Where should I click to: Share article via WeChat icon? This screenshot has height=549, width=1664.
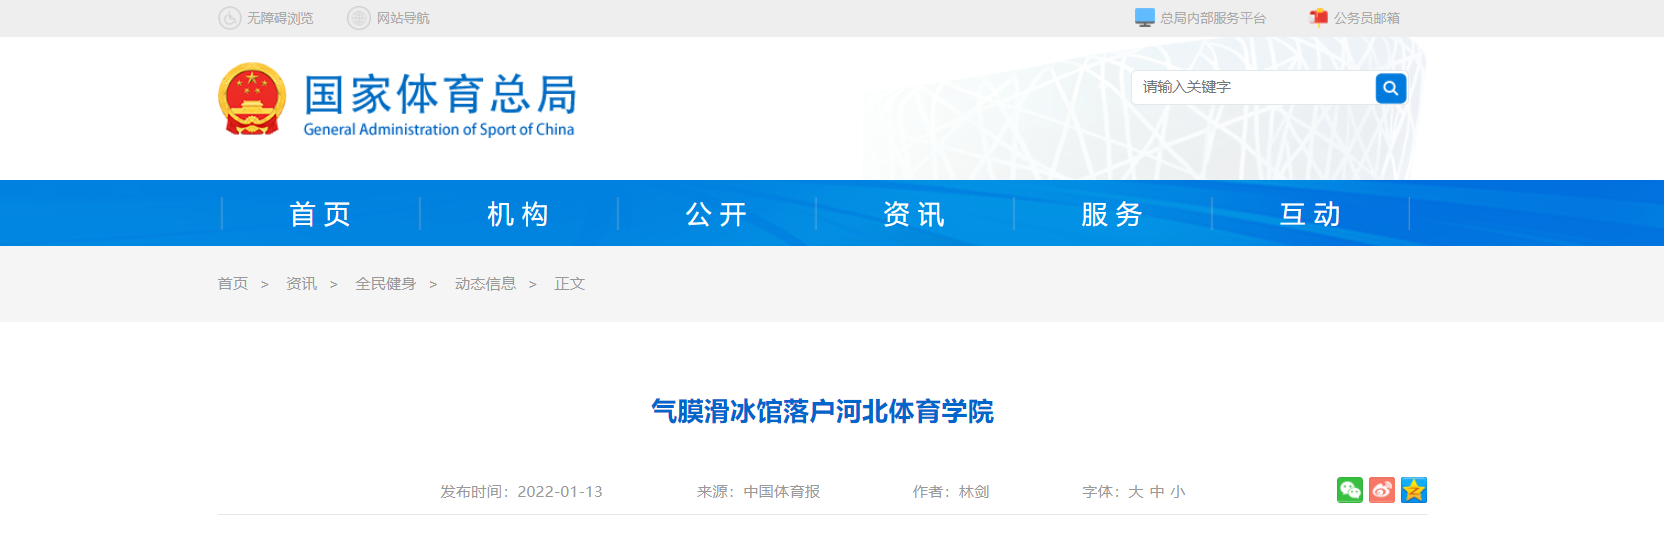(x=1350, y=490)
